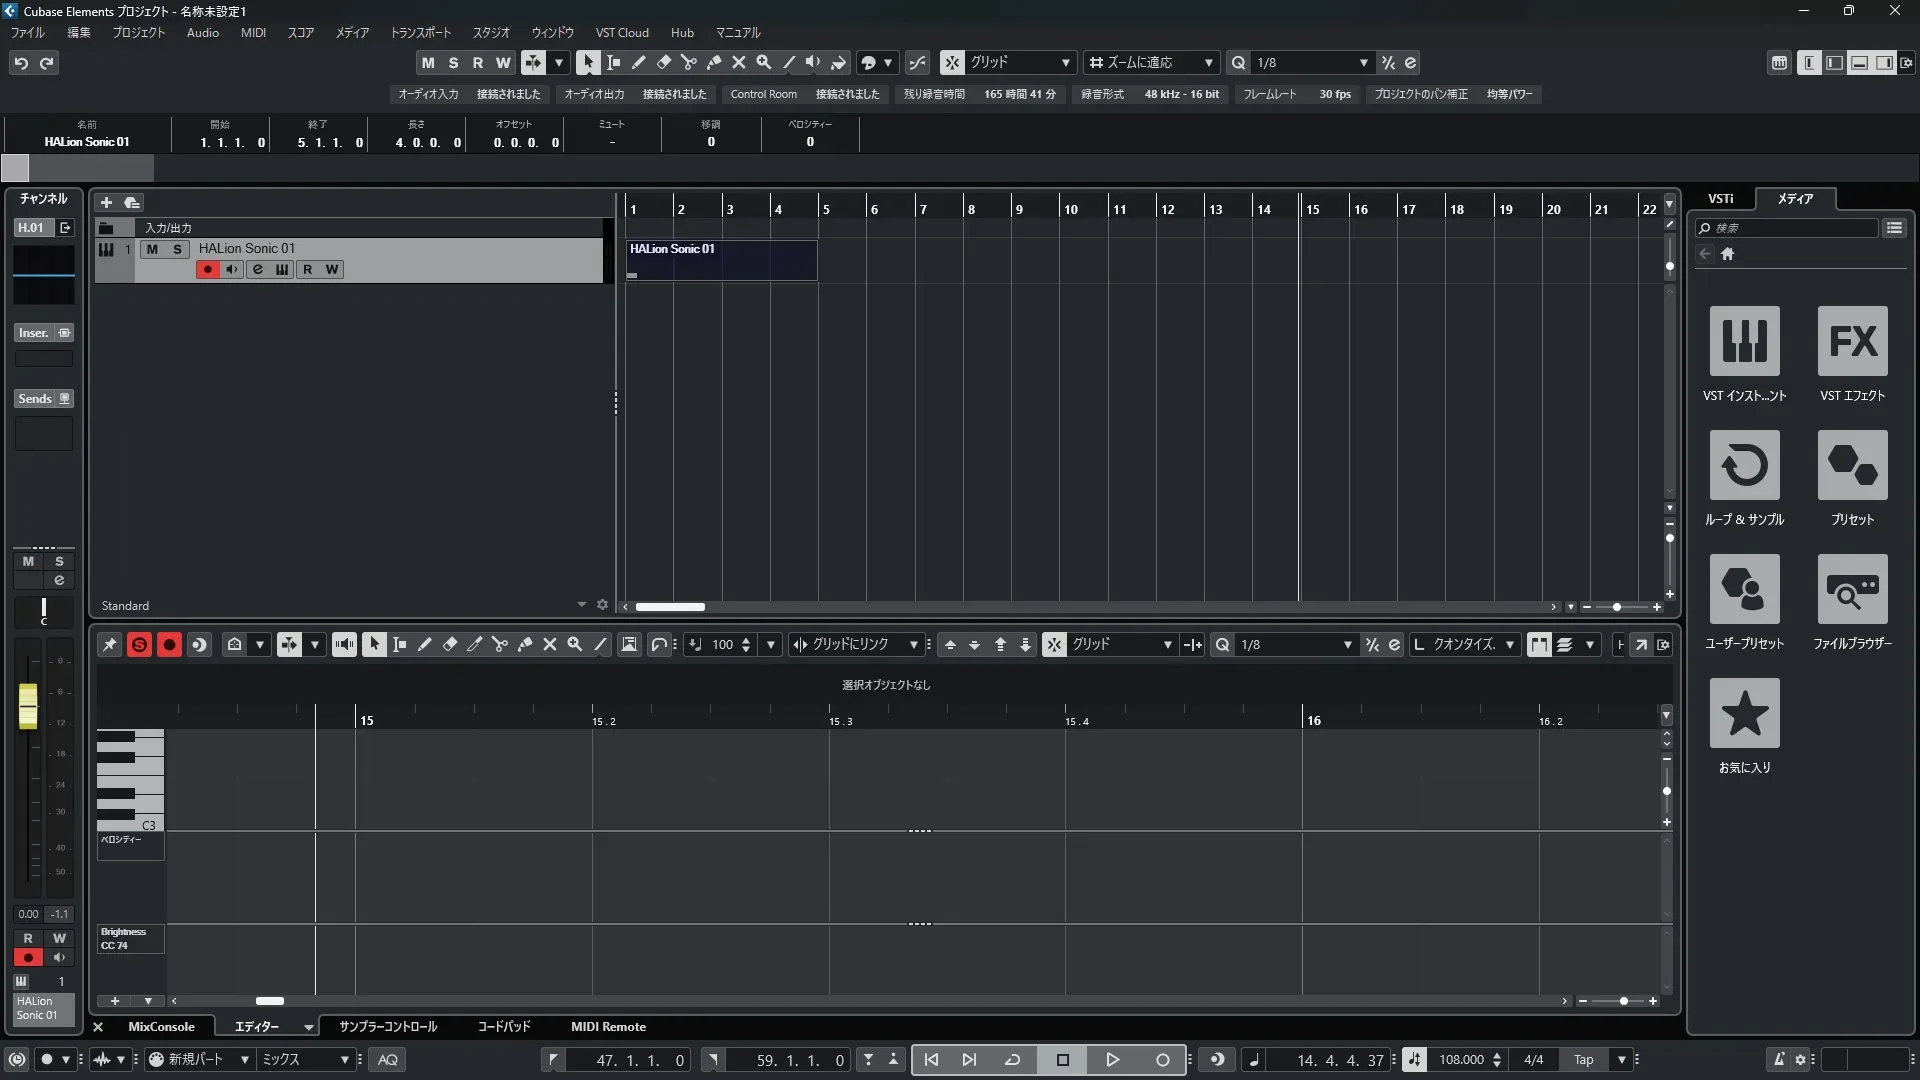Select the HALion Sonic 01 MIDI part
The width and height of the screenshot is (1920, 1080).
click(720, 260)
